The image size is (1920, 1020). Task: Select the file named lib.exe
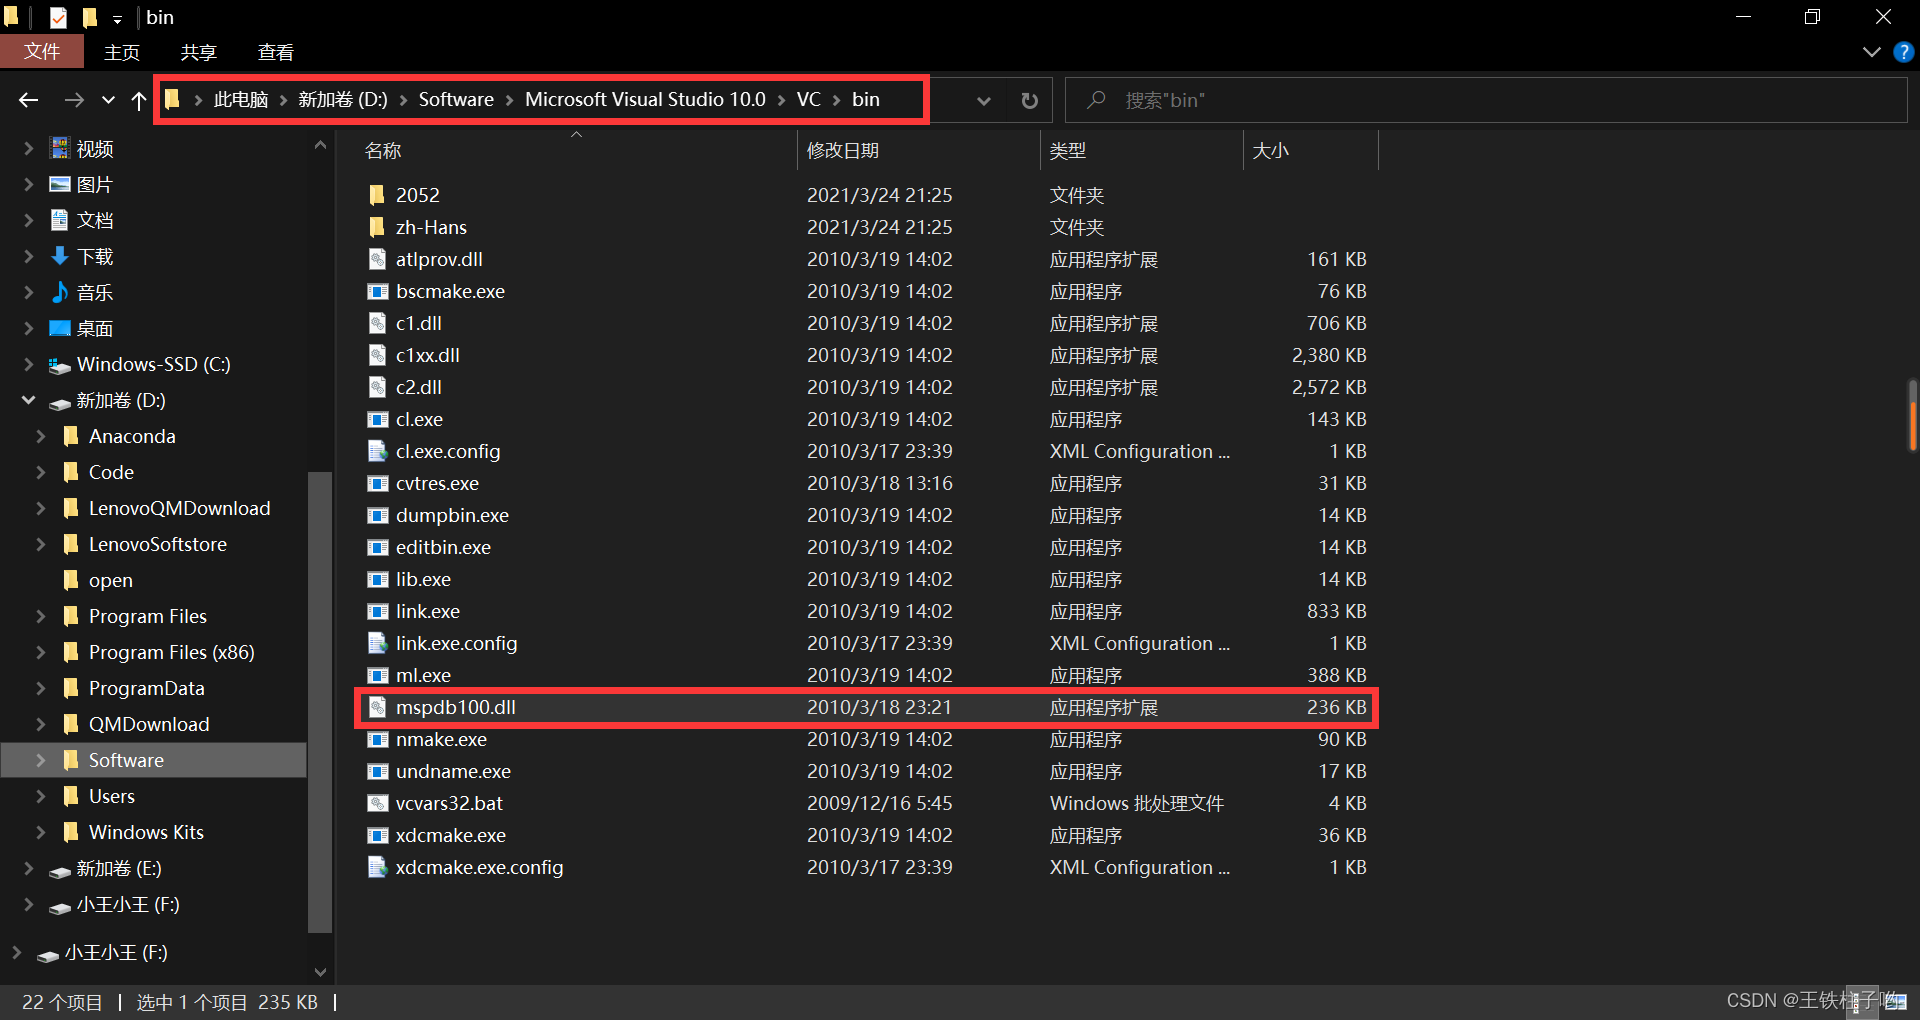point(423,579)
